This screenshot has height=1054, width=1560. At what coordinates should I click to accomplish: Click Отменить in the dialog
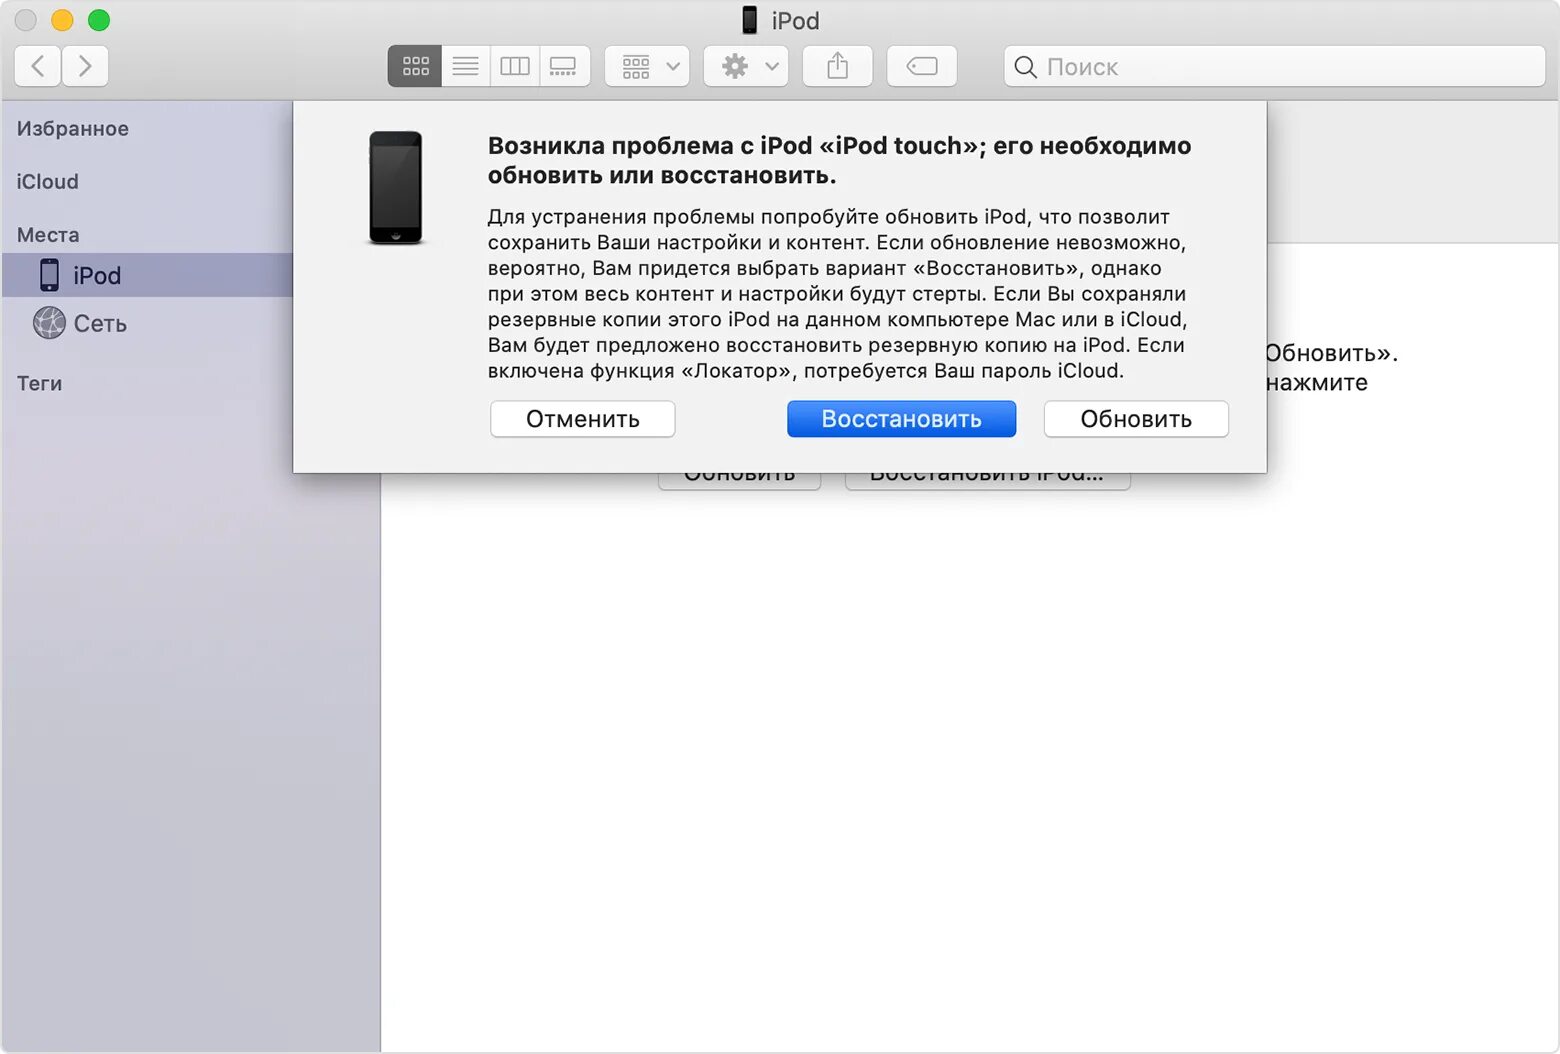pyautogui.click(x=583, y=419)
